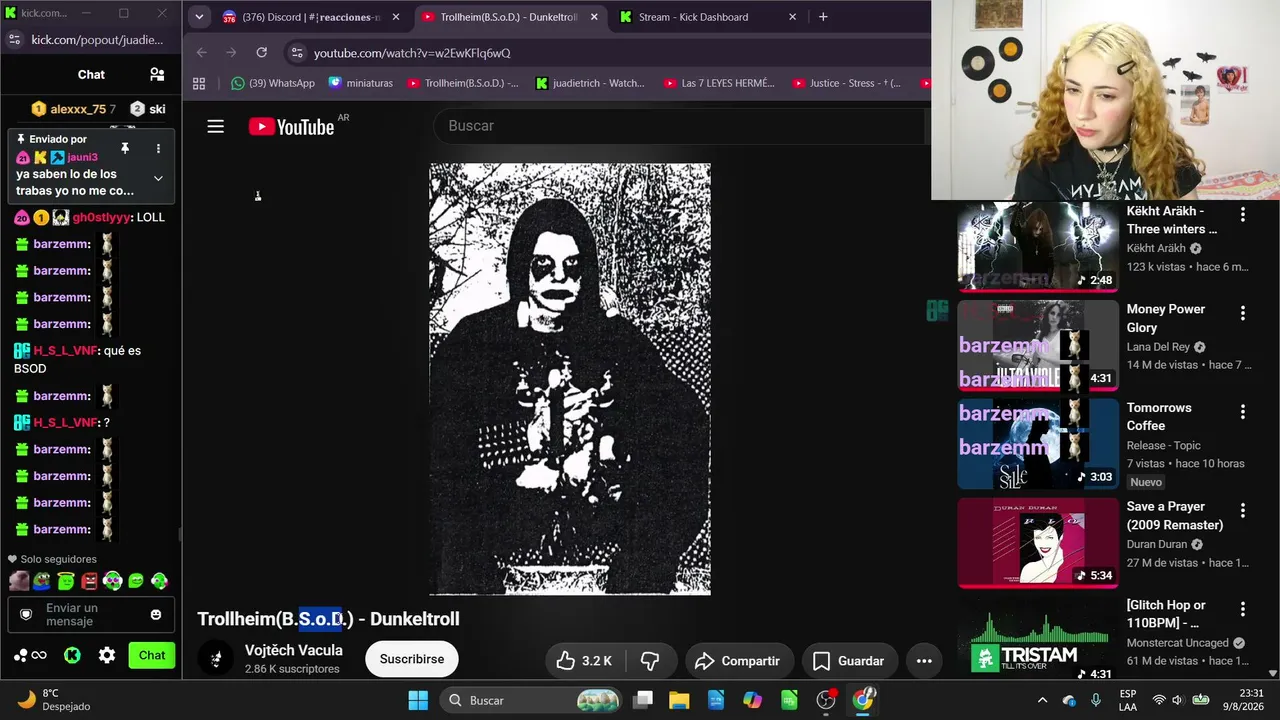Open the ESP LAA language switcher

pyautogui.click(x=1128, y=700)
